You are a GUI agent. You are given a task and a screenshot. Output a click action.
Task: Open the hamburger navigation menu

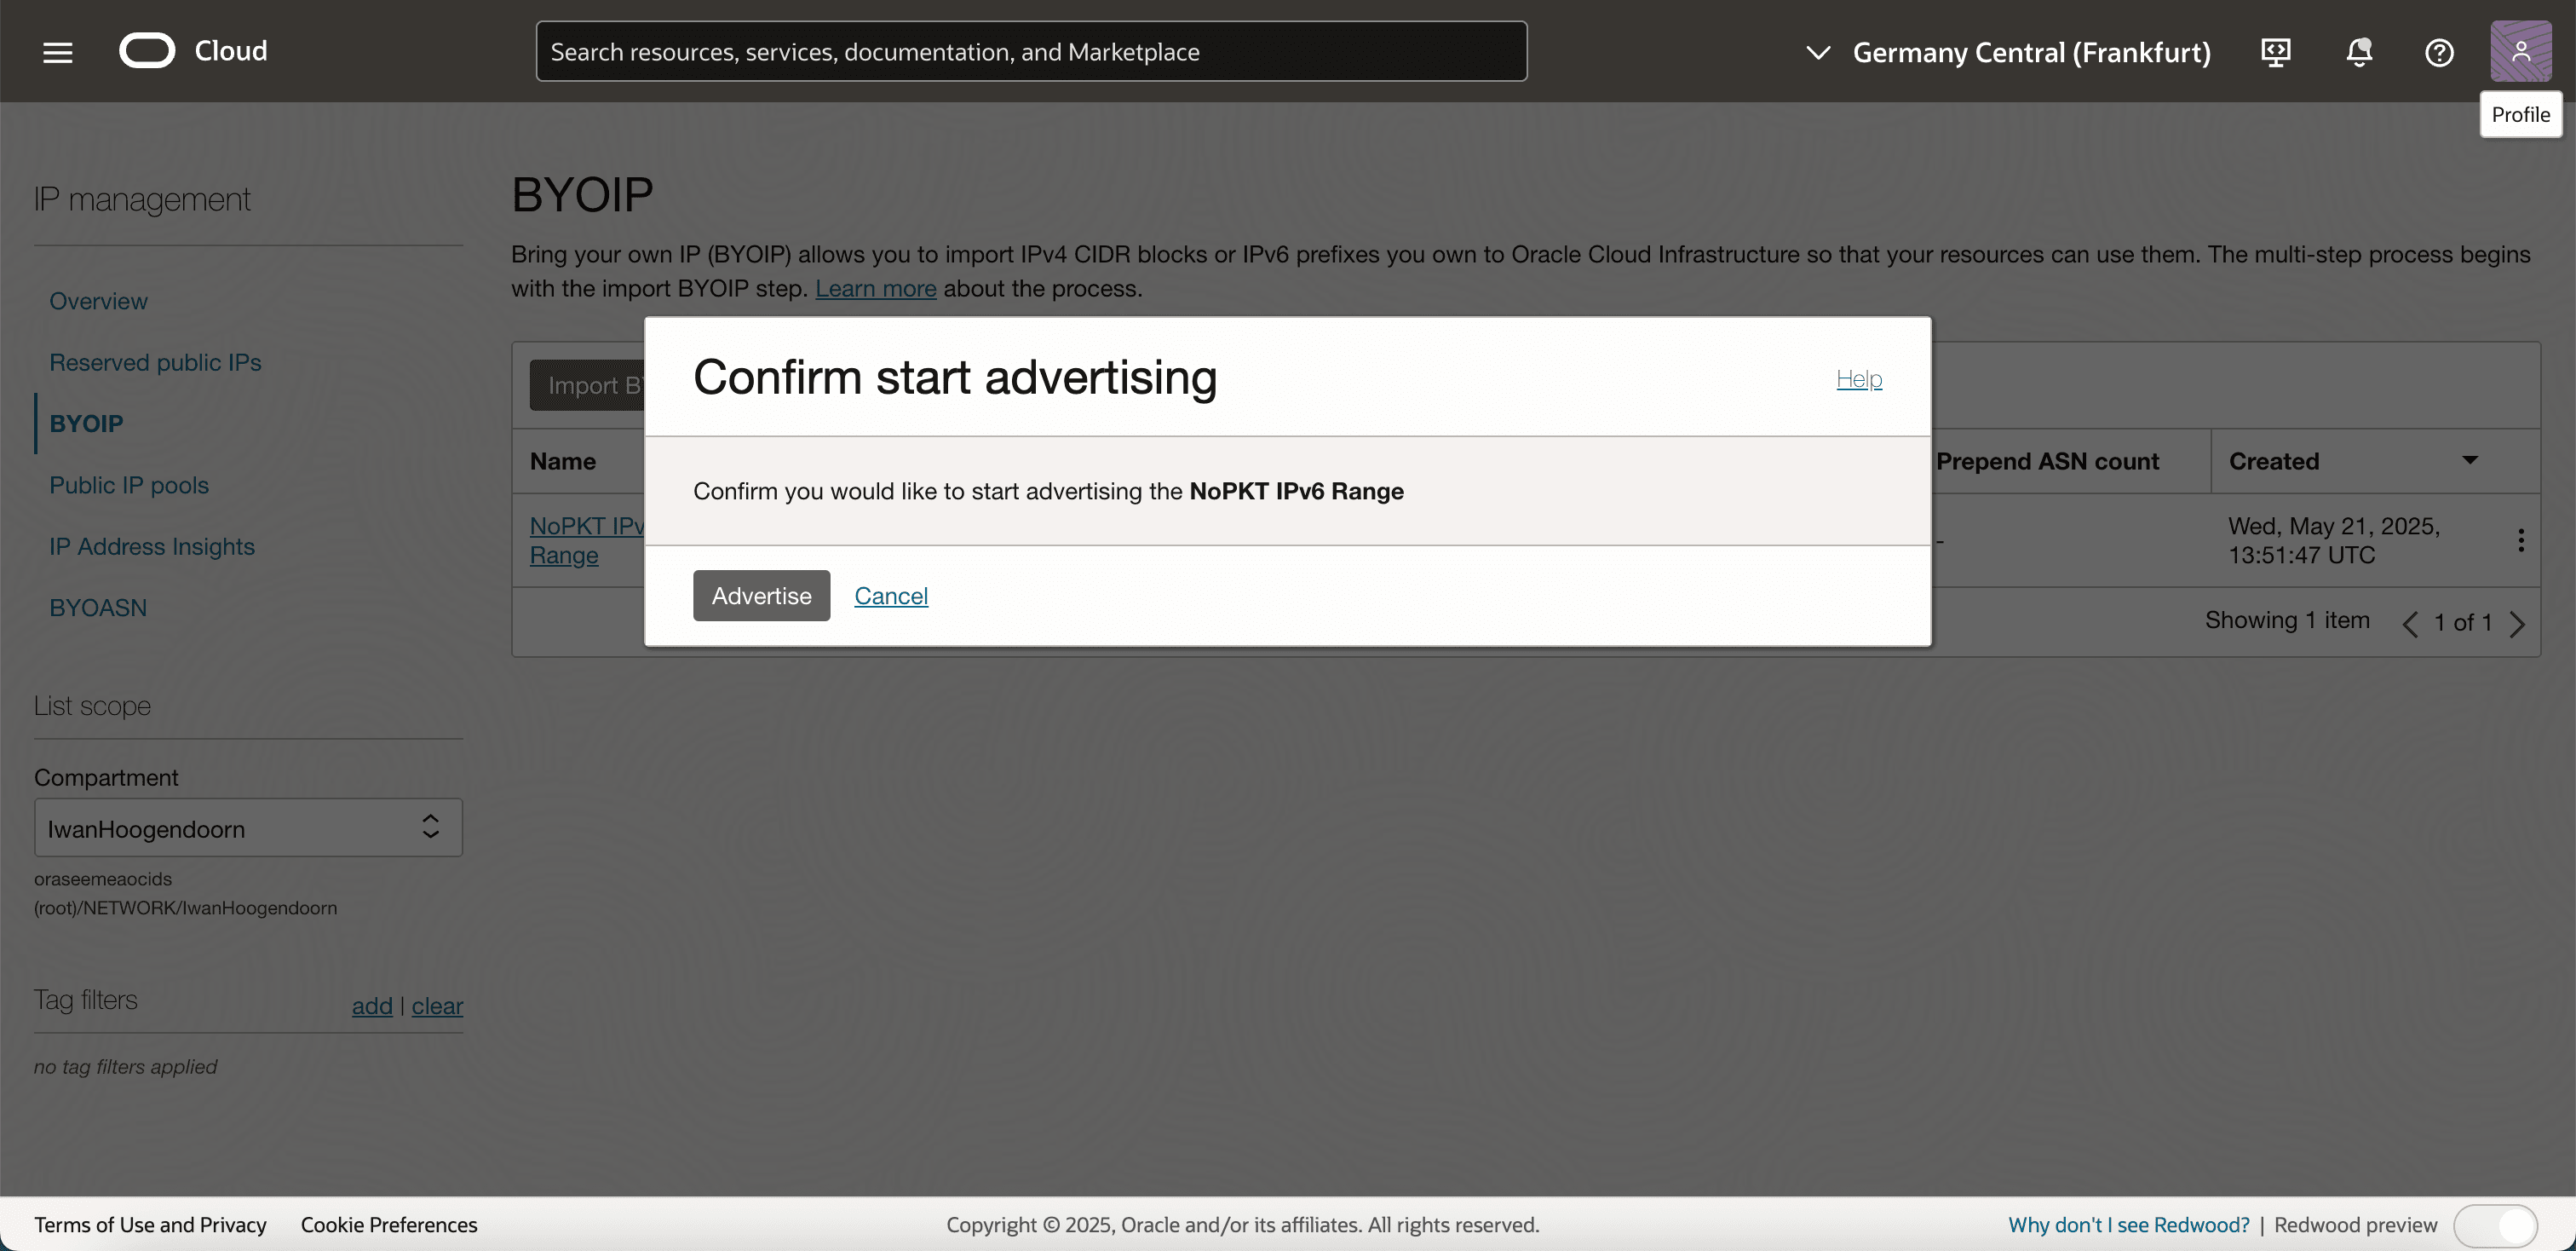[58, 51]
